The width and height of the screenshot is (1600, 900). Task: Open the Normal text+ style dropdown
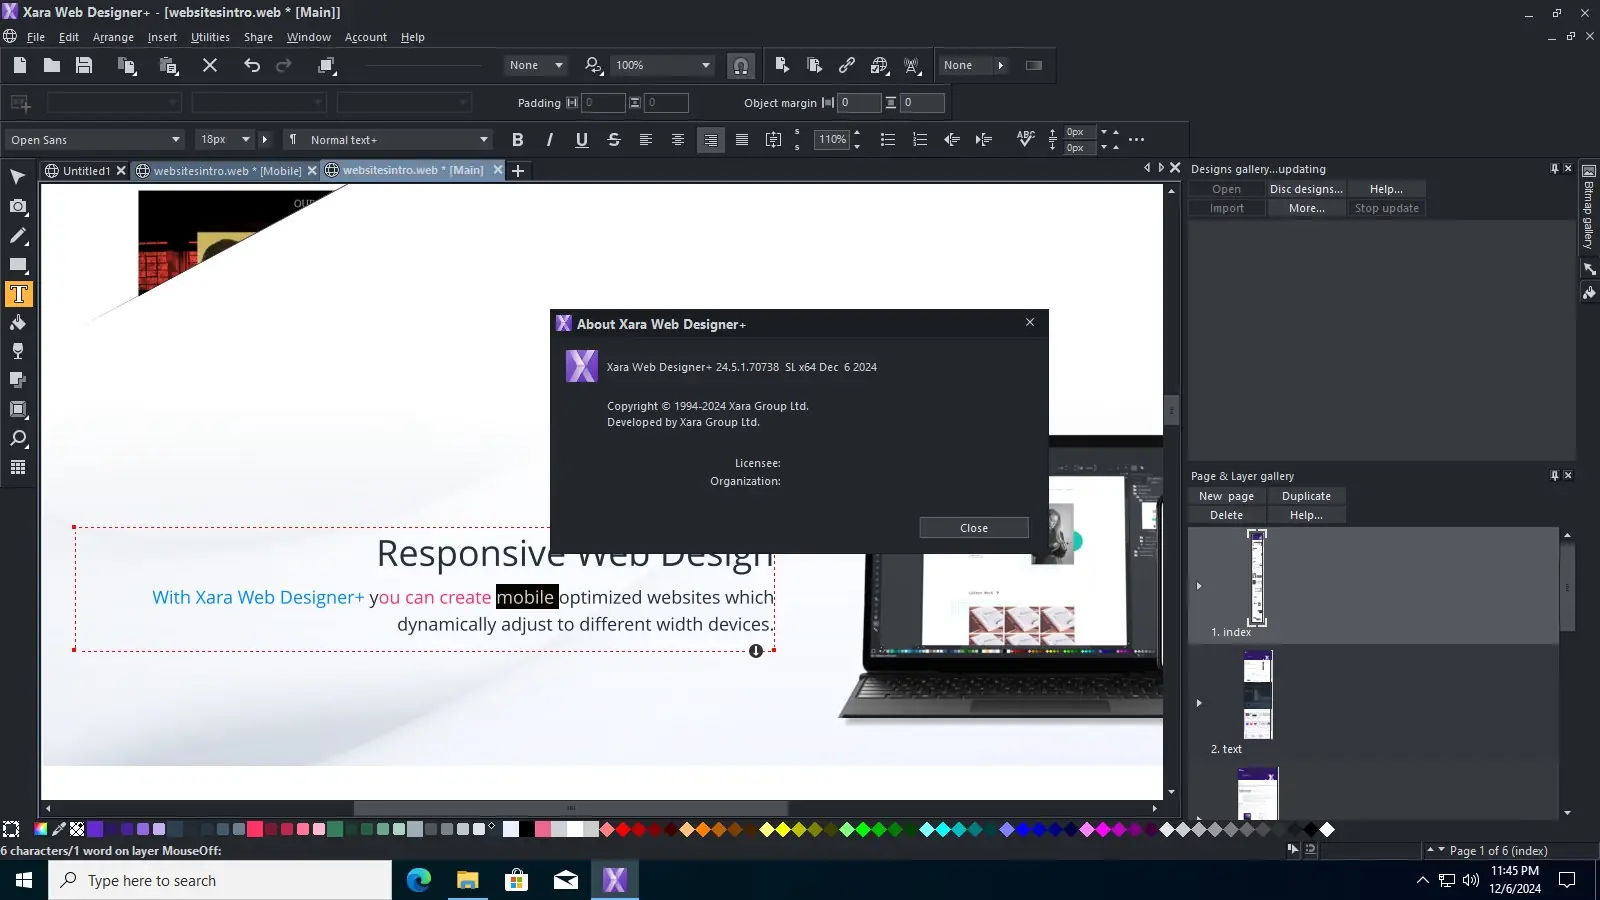click(484, 140)
